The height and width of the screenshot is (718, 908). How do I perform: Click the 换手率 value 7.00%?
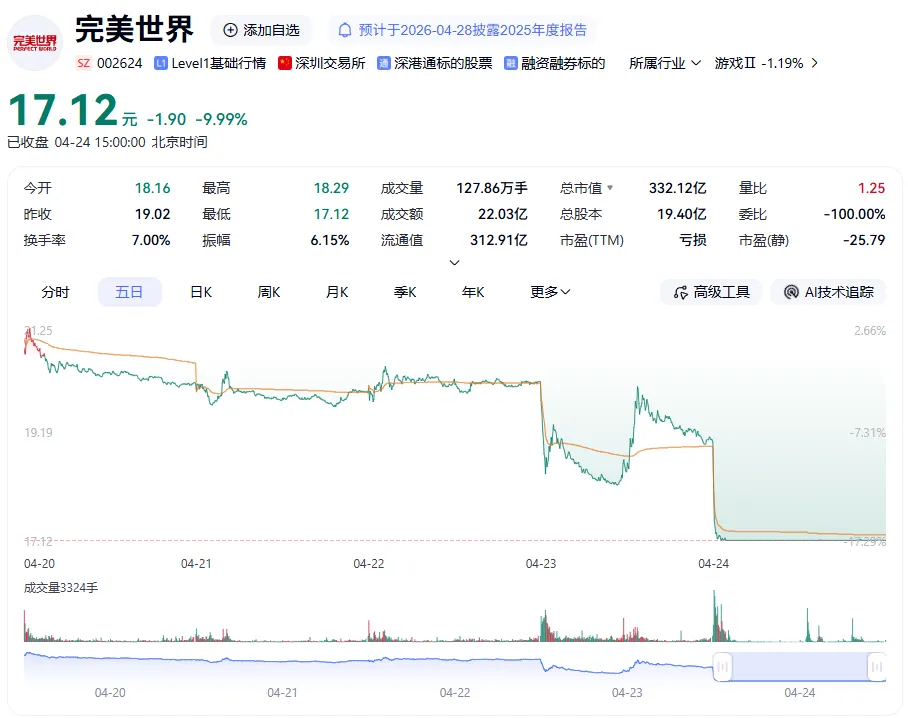[151, 240]
